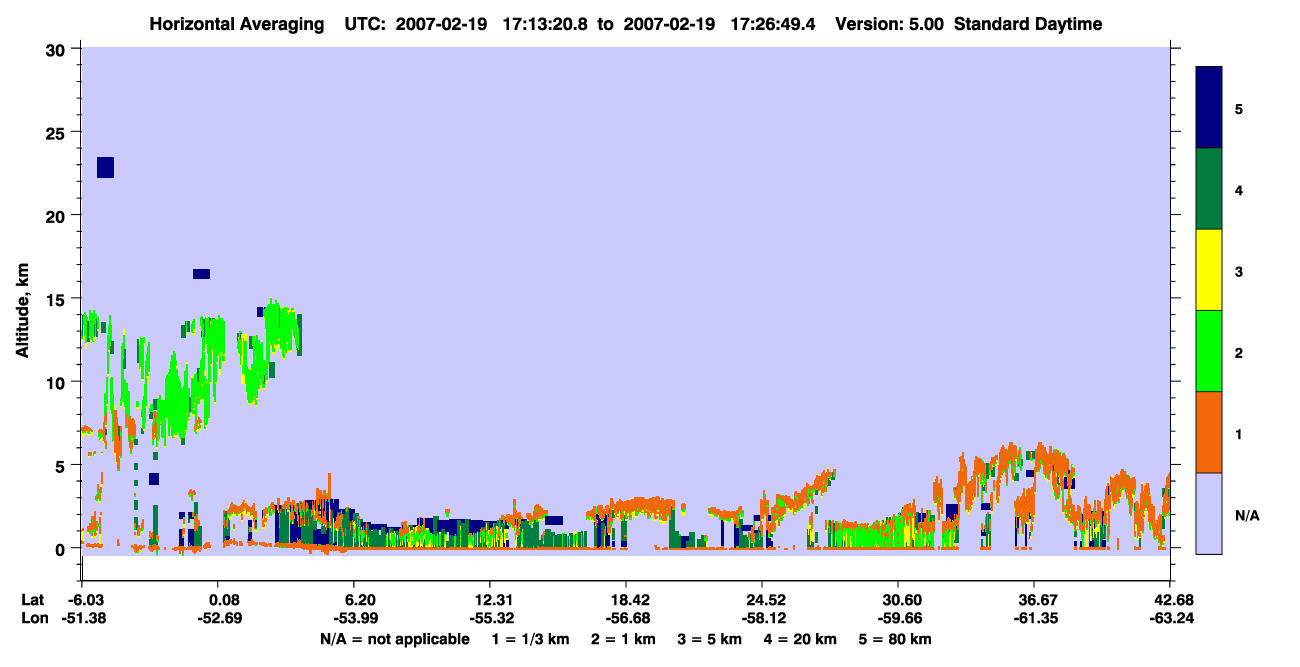Click the dark blue color bar segment 5
Screen dimensions: 1300x667
tap(1209, 107)
